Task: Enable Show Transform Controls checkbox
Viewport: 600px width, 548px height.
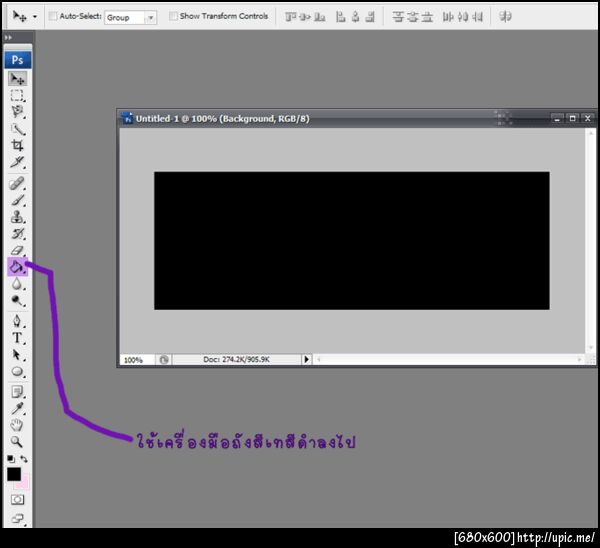Action: (173, 16)
